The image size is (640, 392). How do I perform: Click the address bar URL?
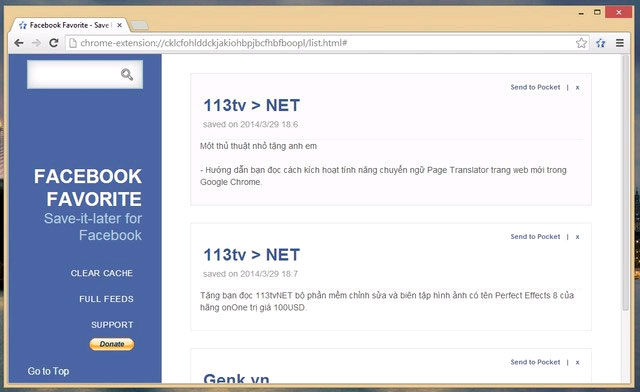(213, 43)
